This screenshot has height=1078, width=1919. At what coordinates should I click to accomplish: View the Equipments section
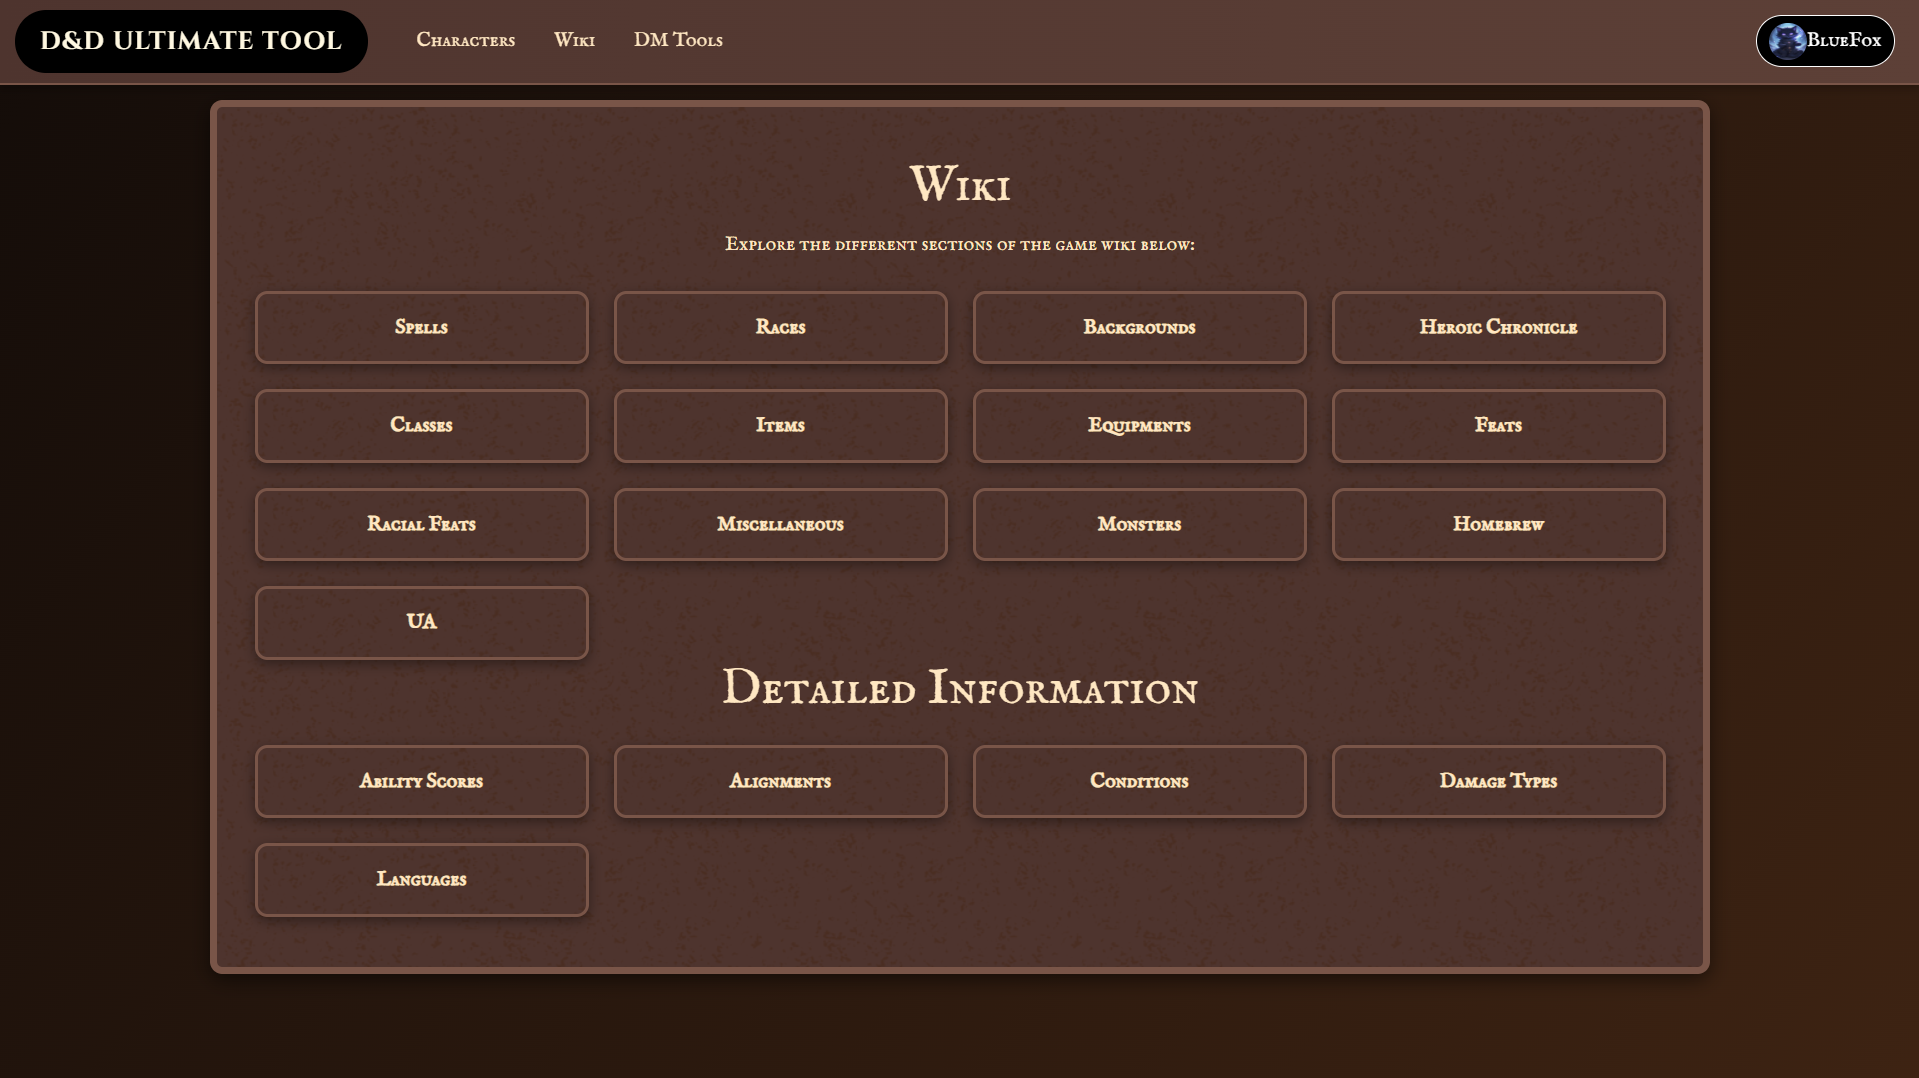1139,425
